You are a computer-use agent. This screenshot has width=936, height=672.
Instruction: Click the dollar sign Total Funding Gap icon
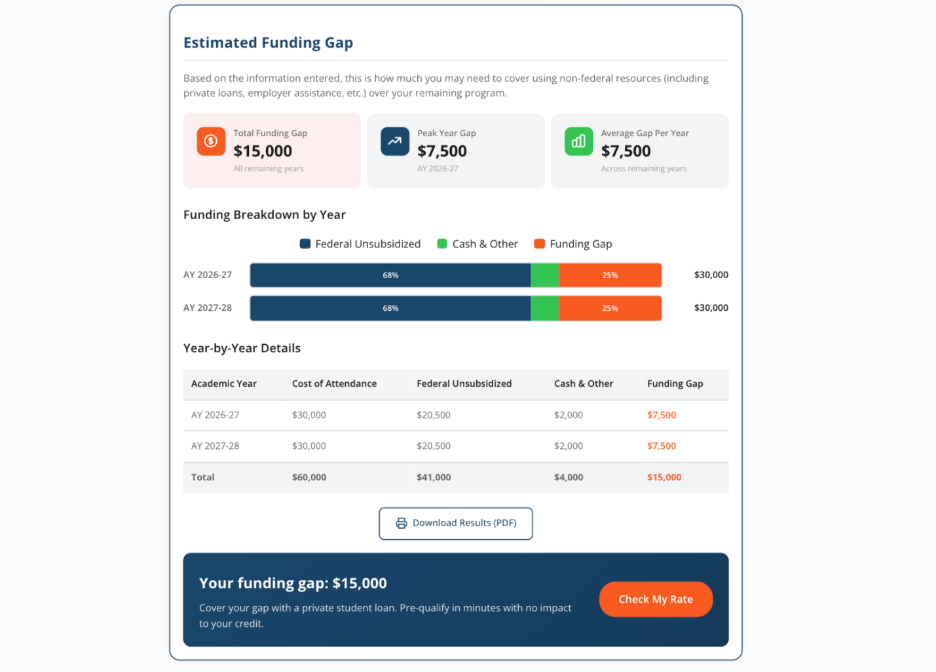(x=211, y=141)
